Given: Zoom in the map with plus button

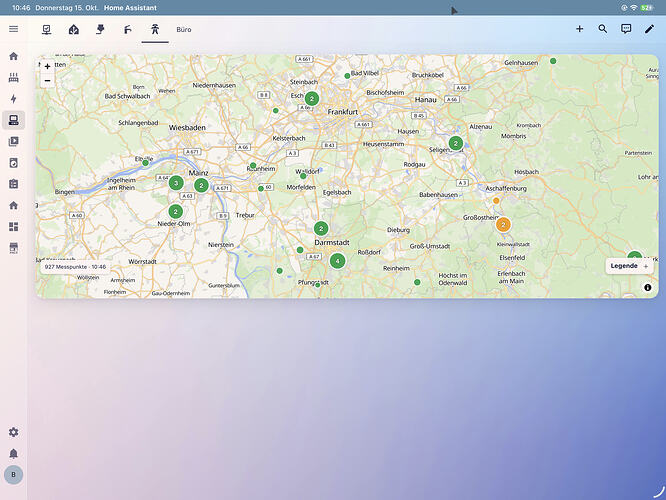Looking at the screenshot, I should 48,66.
